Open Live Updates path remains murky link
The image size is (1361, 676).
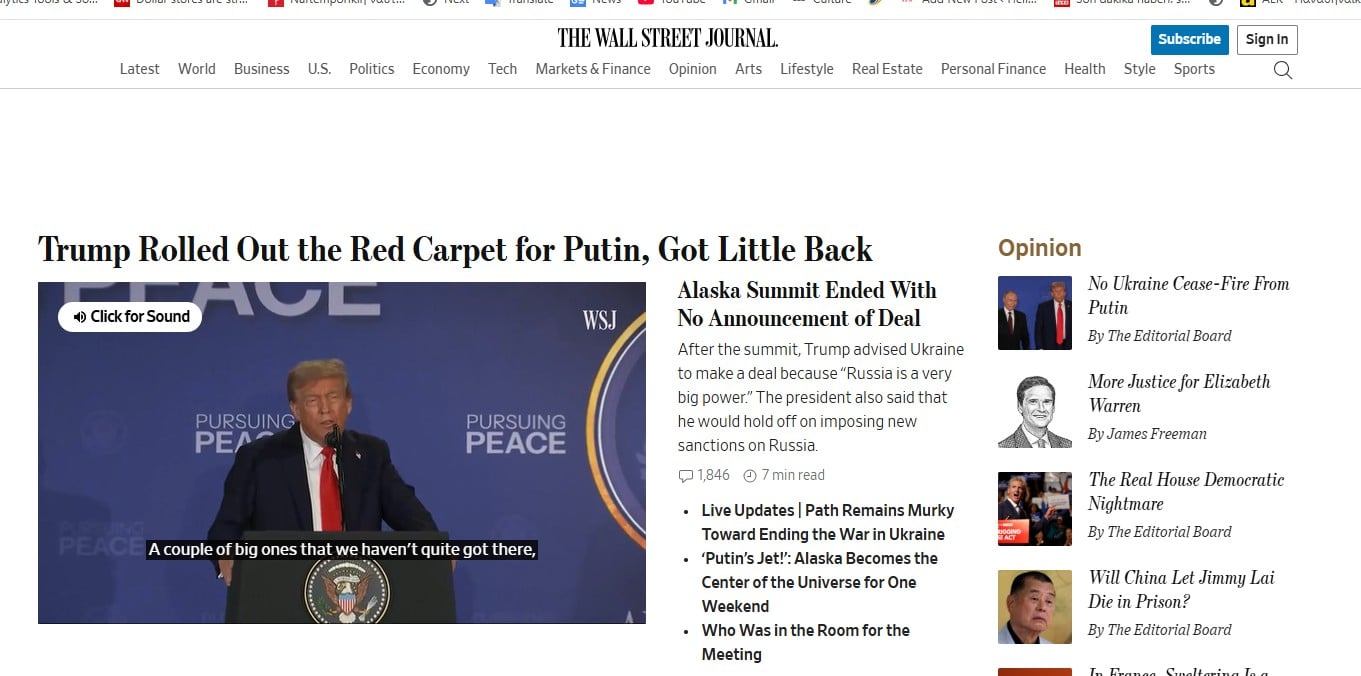(x=828, y=522)
